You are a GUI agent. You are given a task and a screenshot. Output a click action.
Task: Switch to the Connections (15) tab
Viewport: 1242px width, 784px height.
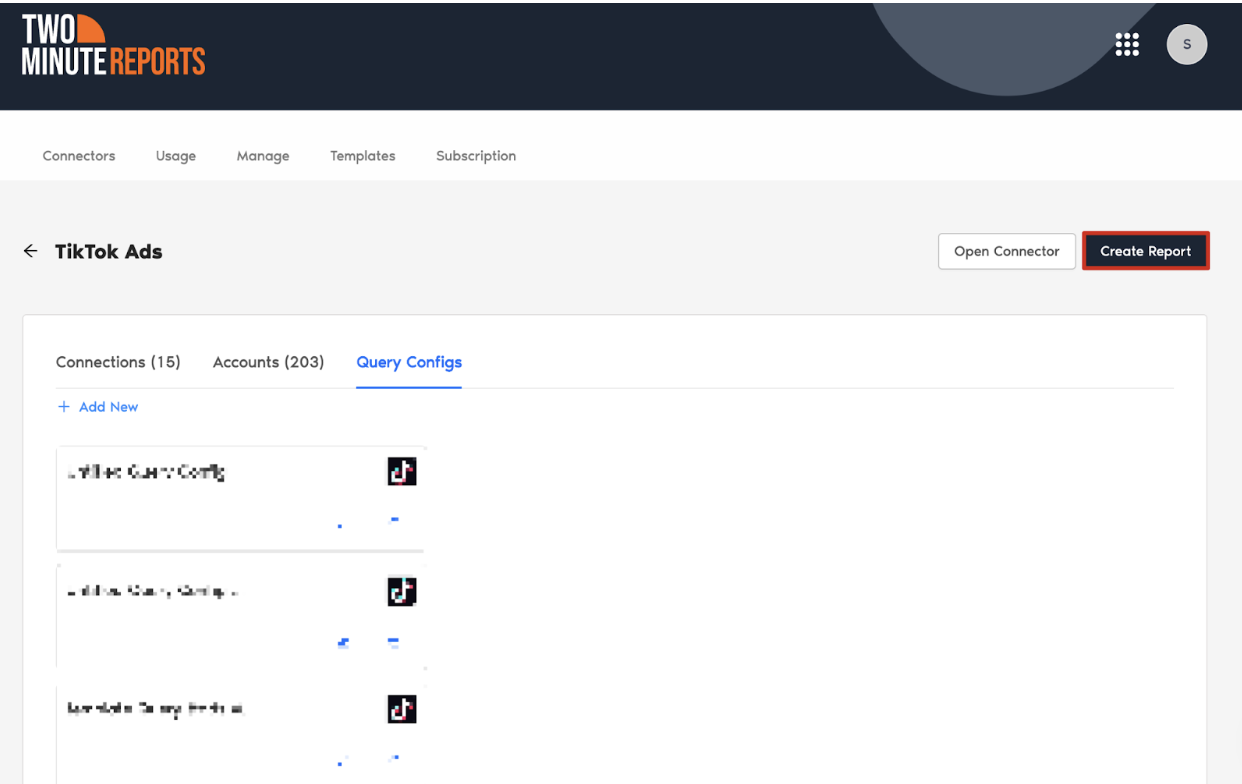[118, 362]
